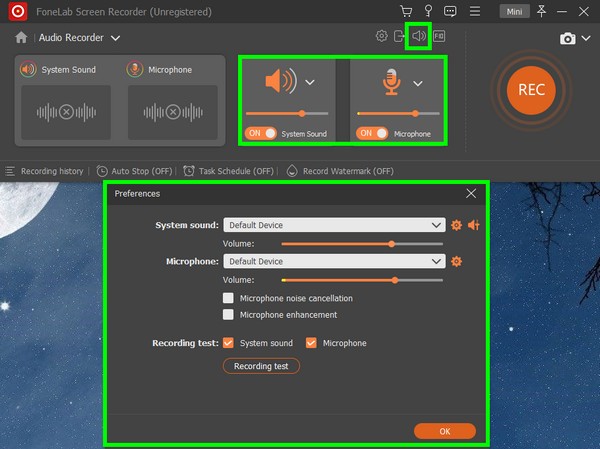The height and width of the screenshot is (449, 600).
Task: Switch to Mini mode
Action: click(514, 11)
